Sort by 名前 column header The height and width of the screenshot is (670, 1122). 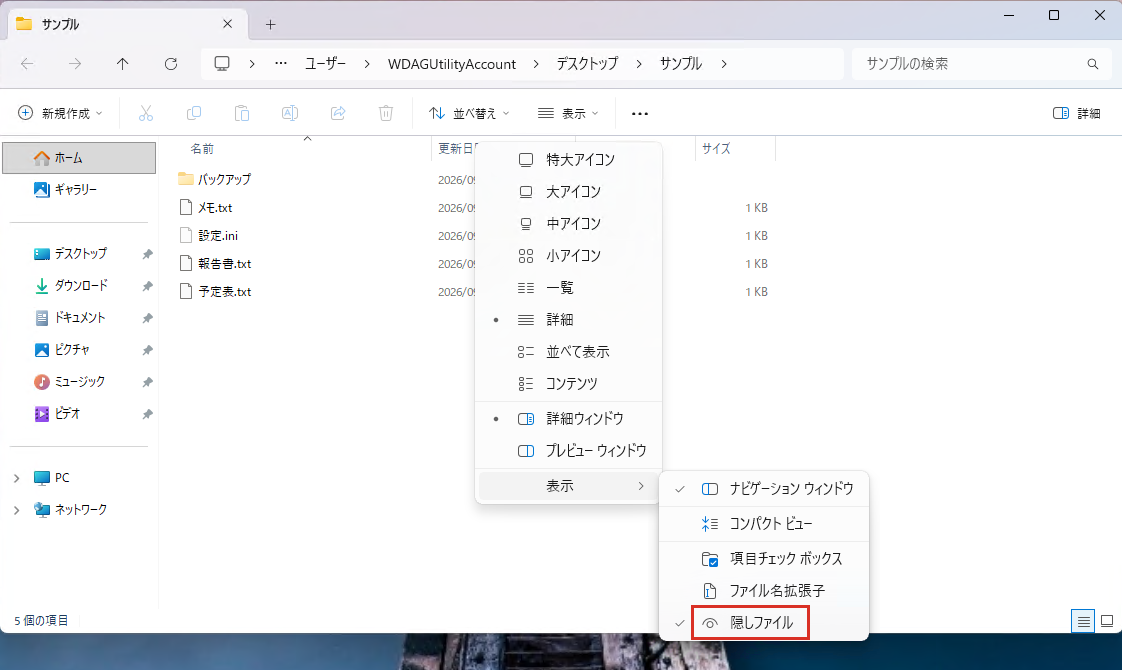pos(202,149)
